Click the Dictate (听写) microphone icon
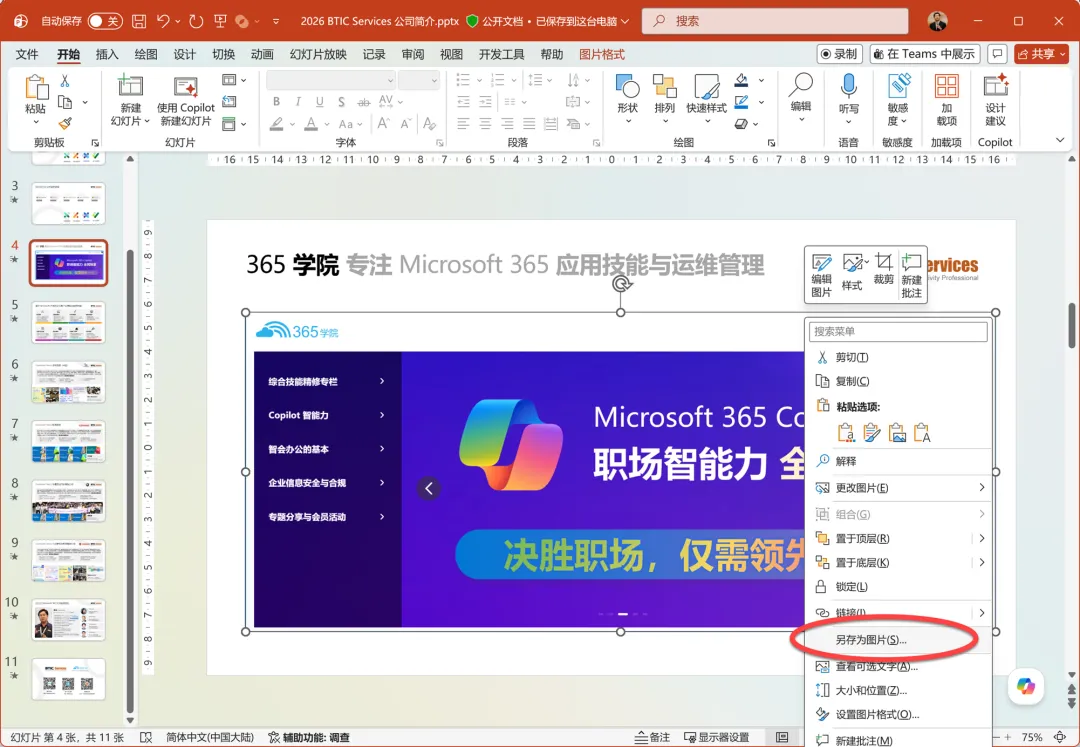The image size is (1080, 747). pyautogui.click(x=849, y=86)
